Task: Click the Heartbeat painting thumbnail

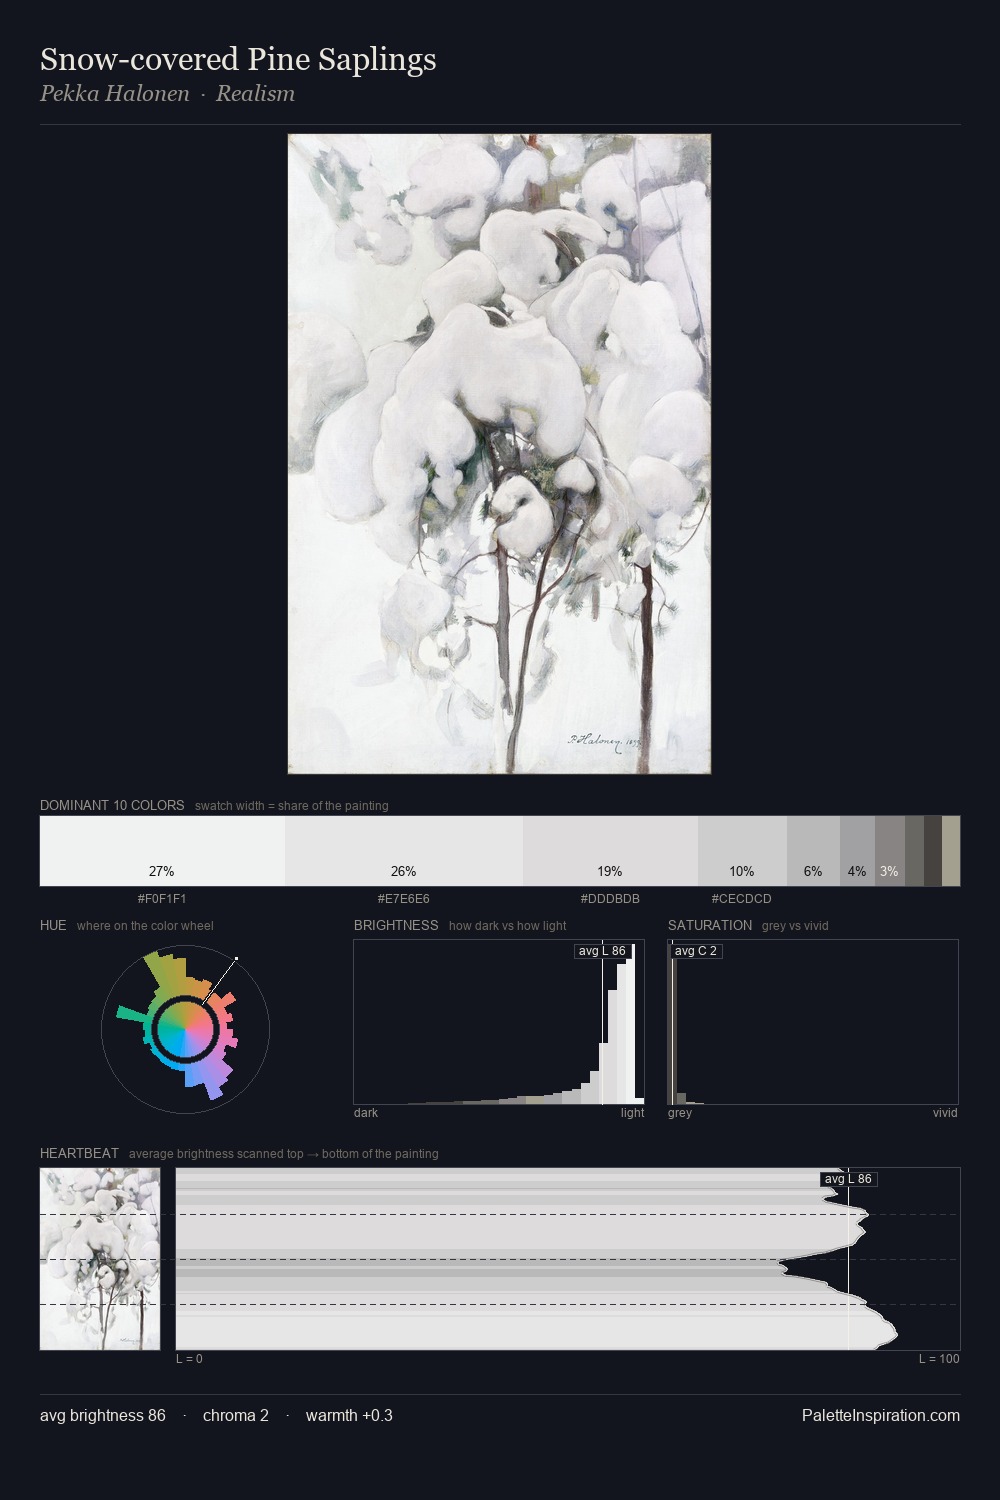Action: click(100, 1259)
